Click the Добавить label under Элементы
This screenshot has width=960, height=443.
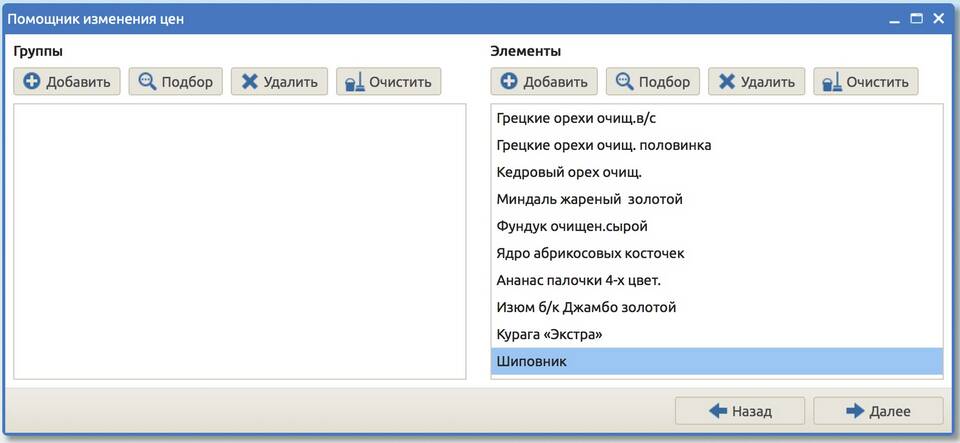click(x=556, y=82)
